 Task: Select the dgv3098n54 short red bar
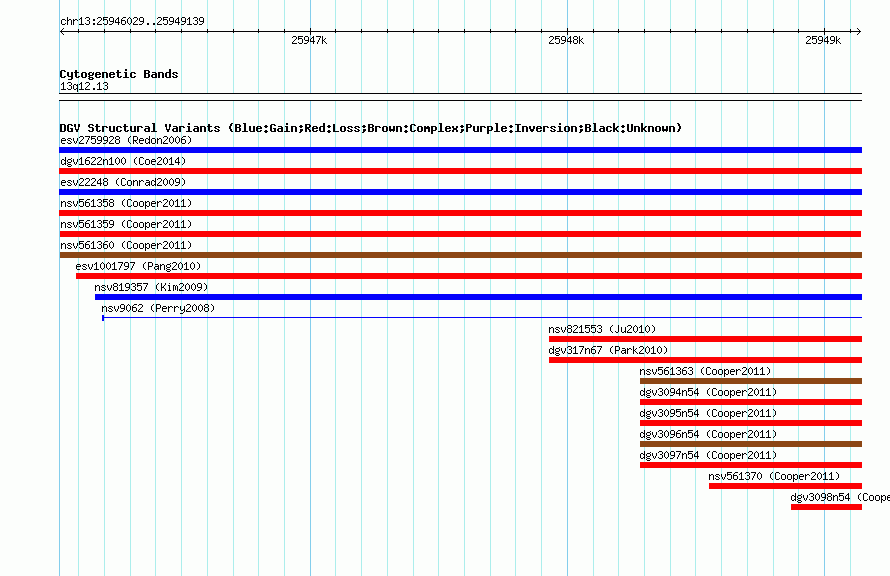(826, 507)
